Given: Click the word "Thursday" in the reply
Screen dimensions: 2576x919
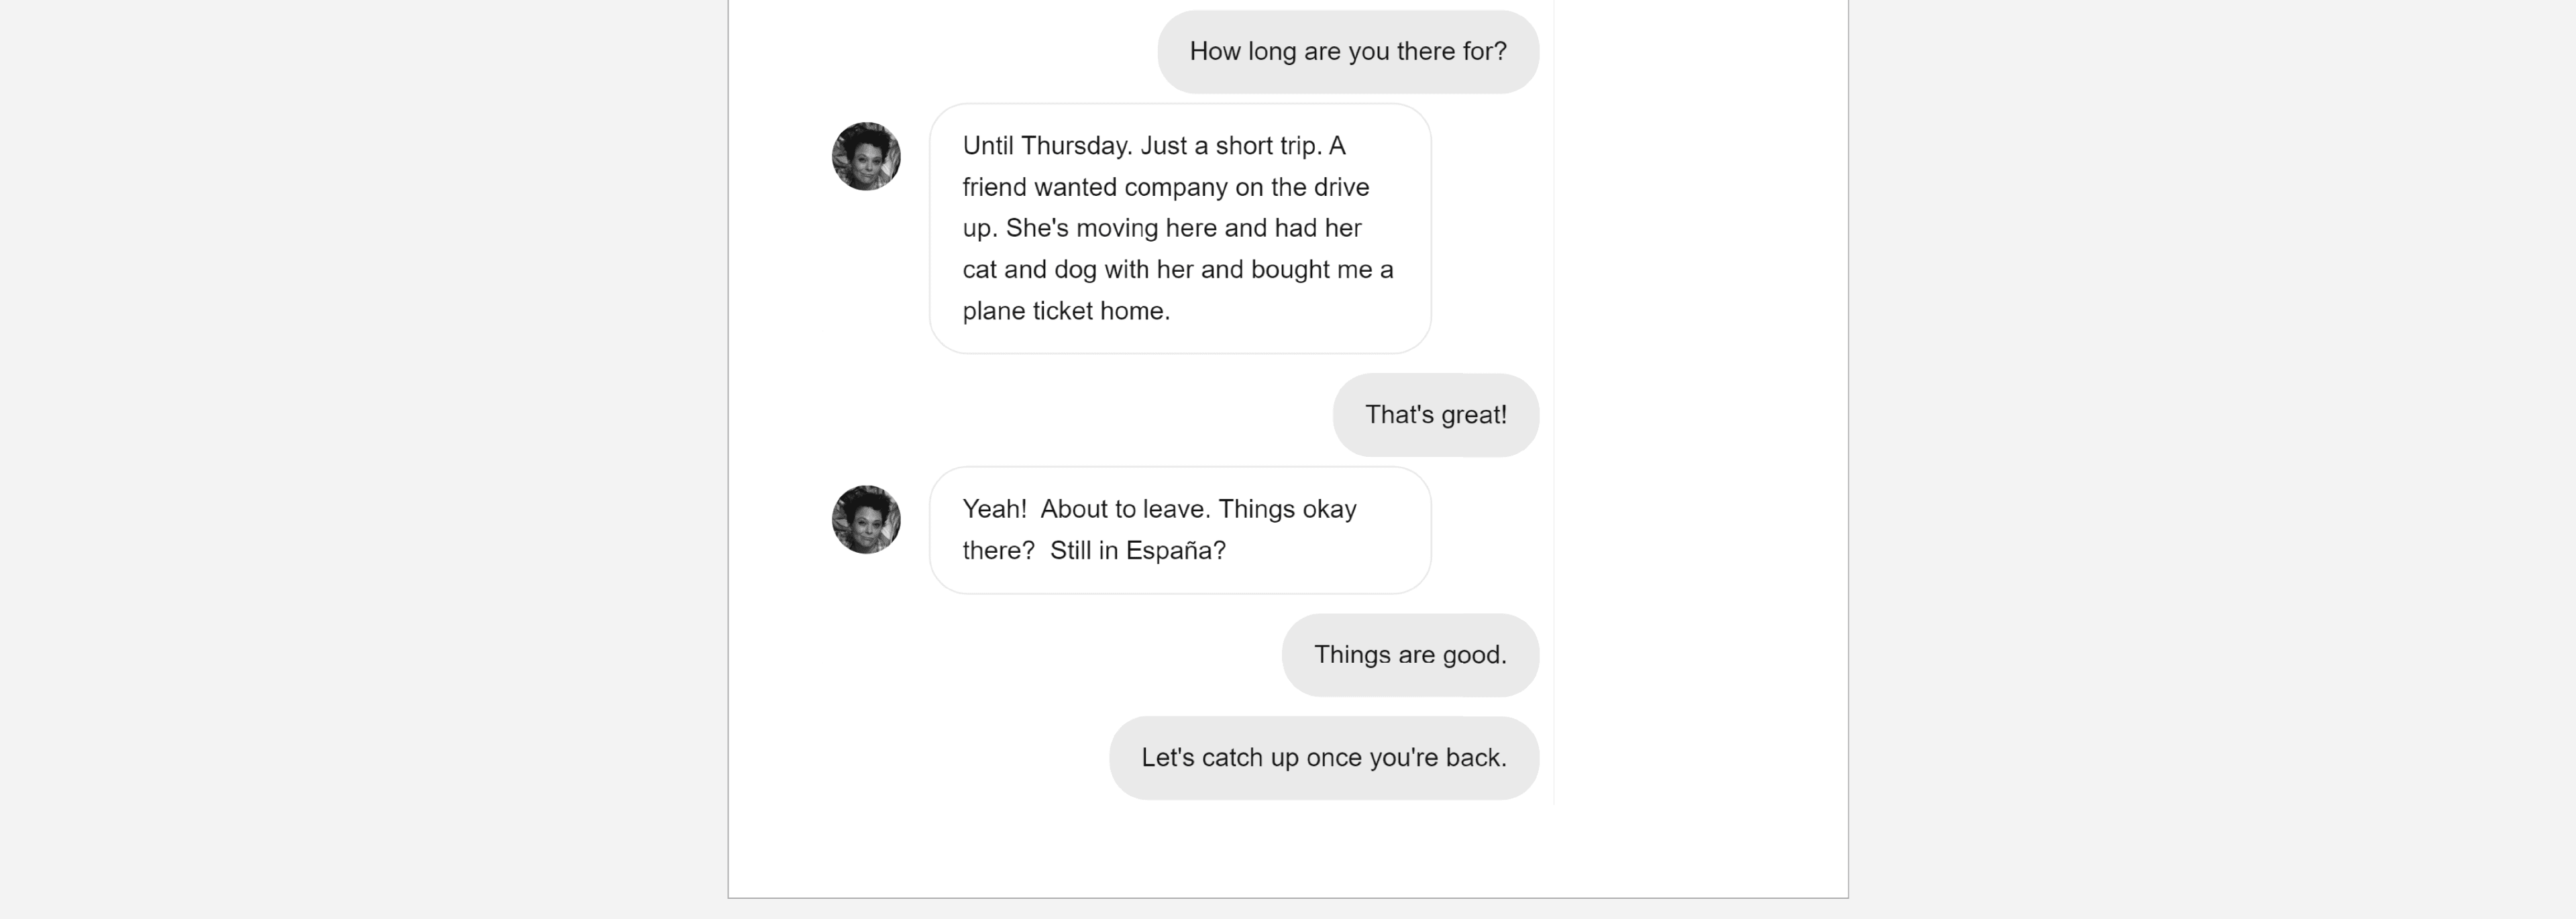Looking at the screenshot, I should point(1075,146).
